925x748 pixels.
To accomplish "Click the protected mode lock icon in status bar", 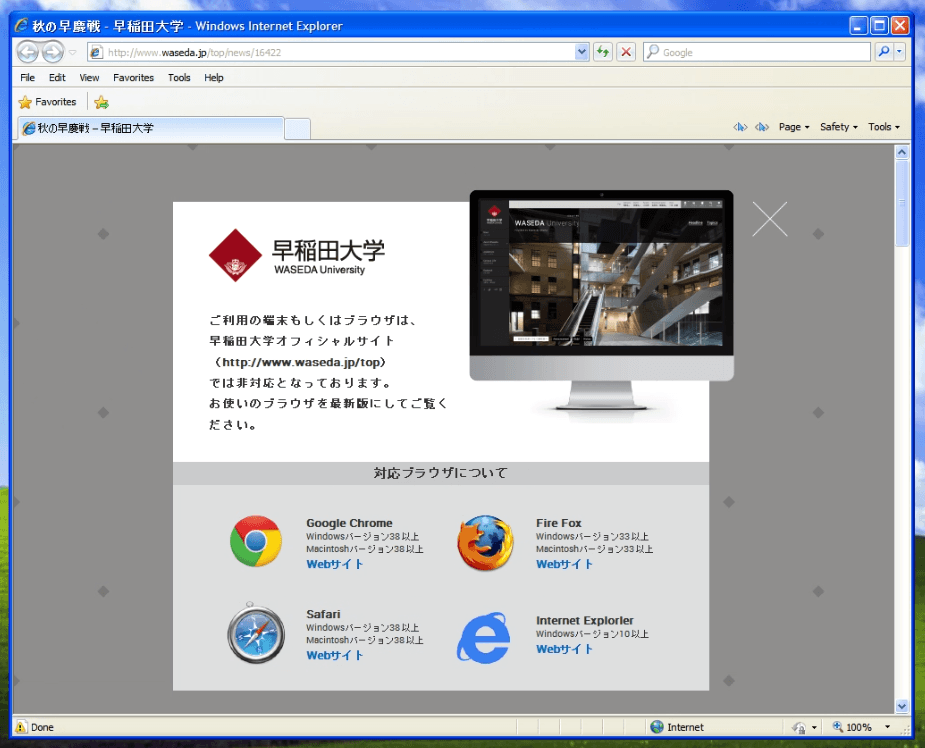I will click(x=799, y=727).
